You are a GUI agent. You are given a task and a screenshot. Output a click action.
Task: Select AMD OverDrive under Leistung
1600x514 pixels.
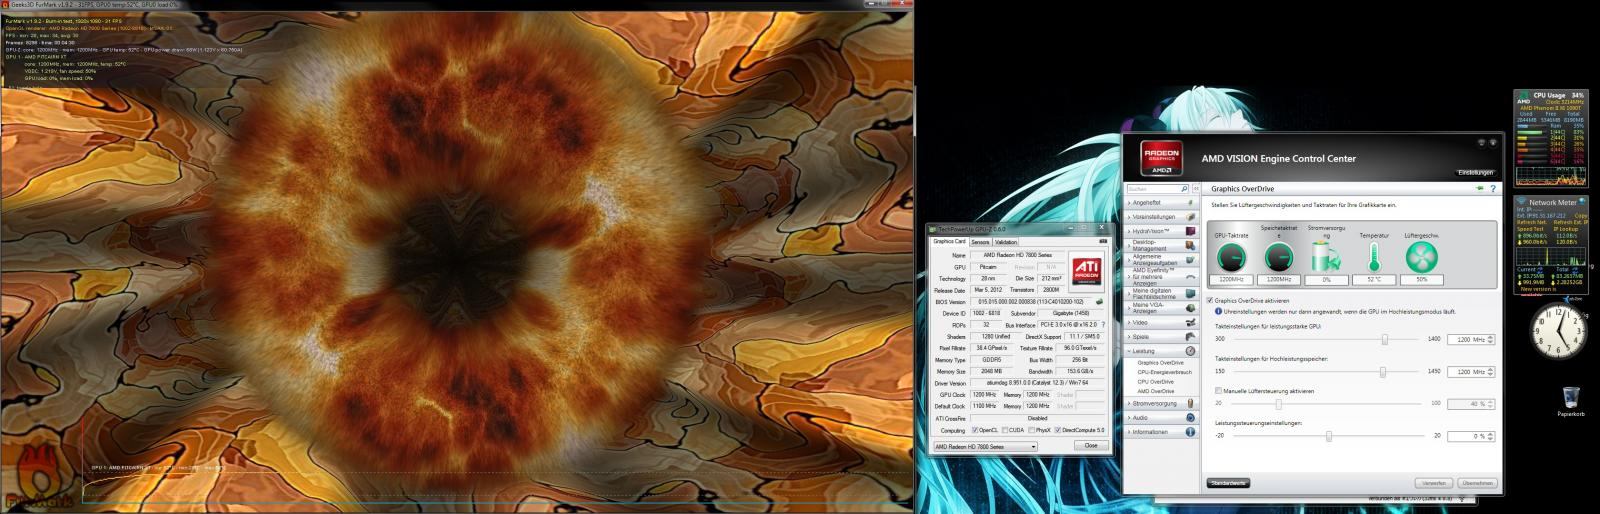1155,391
